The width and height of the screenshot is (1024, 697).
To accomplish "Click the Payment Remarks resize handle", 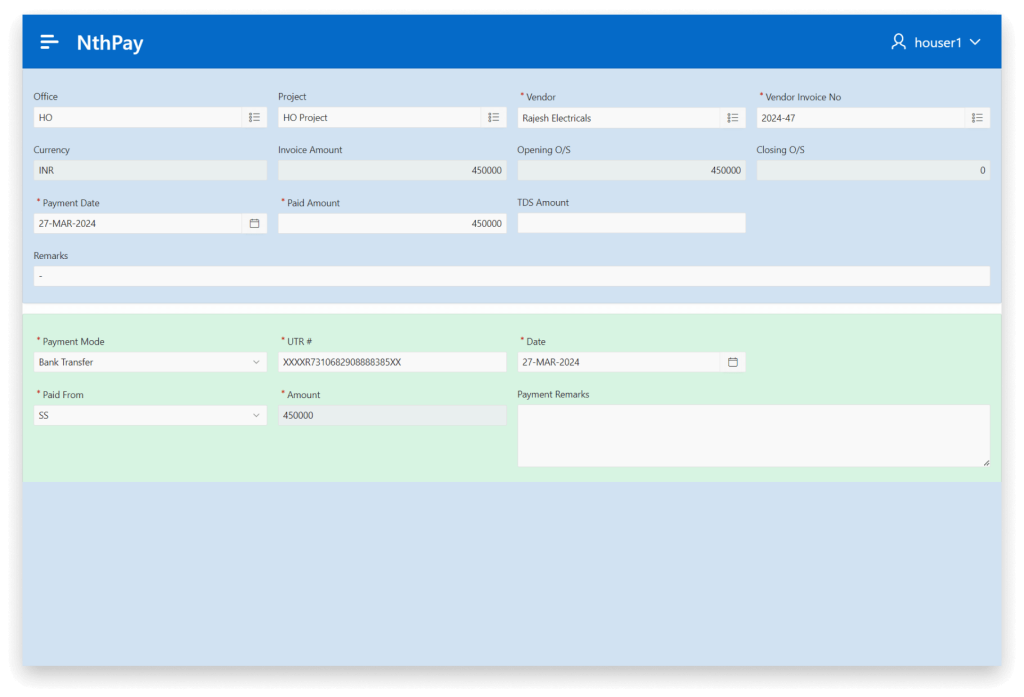I will tap(985, 462).
